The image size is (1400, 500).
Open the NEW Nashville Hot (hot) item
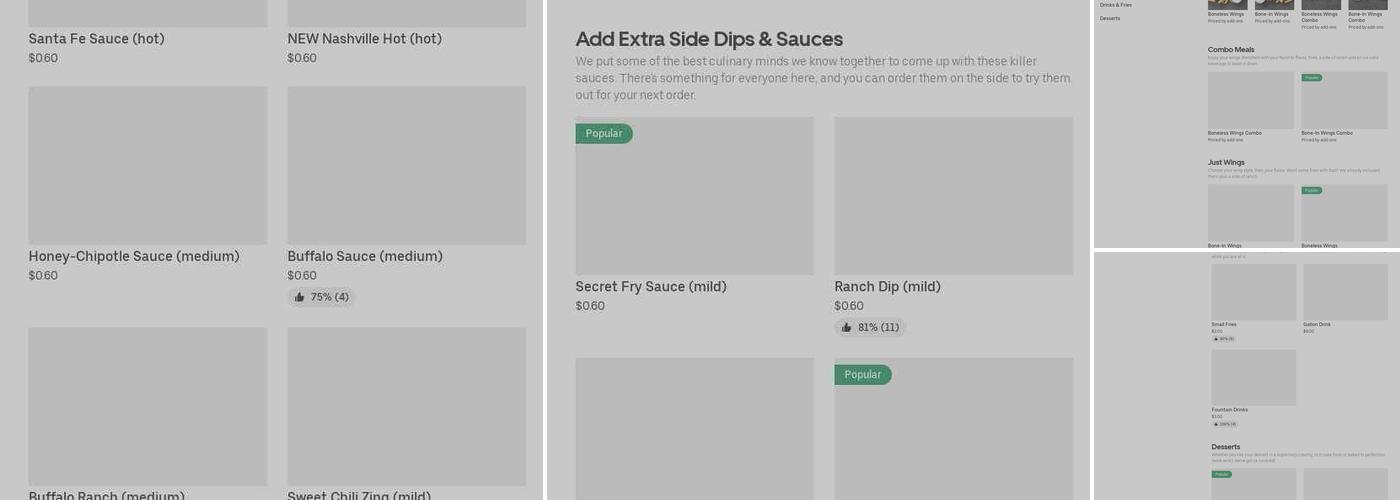[365, 39]
